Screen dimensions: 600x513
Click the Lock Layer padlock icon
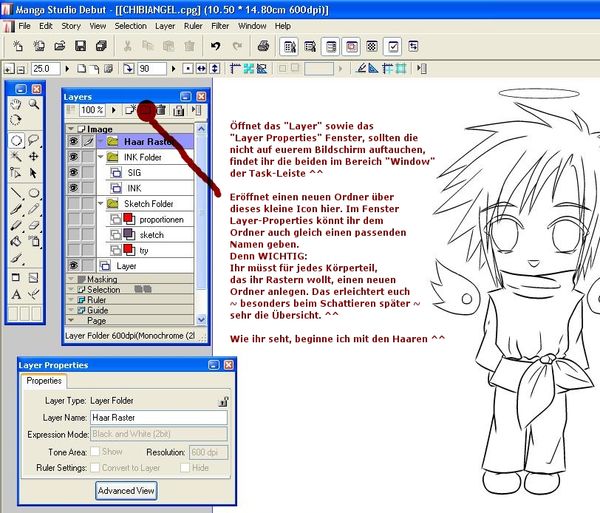click(178, 111)
